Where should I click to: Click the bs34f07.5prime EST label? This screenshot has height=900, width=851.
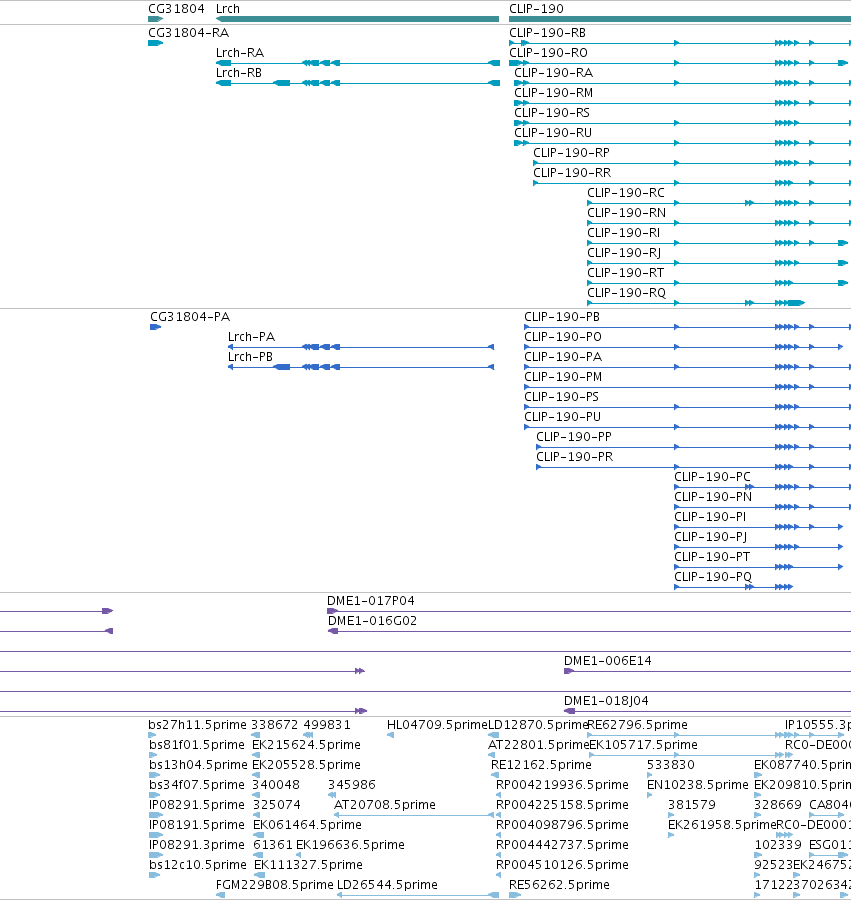(196, 785)
